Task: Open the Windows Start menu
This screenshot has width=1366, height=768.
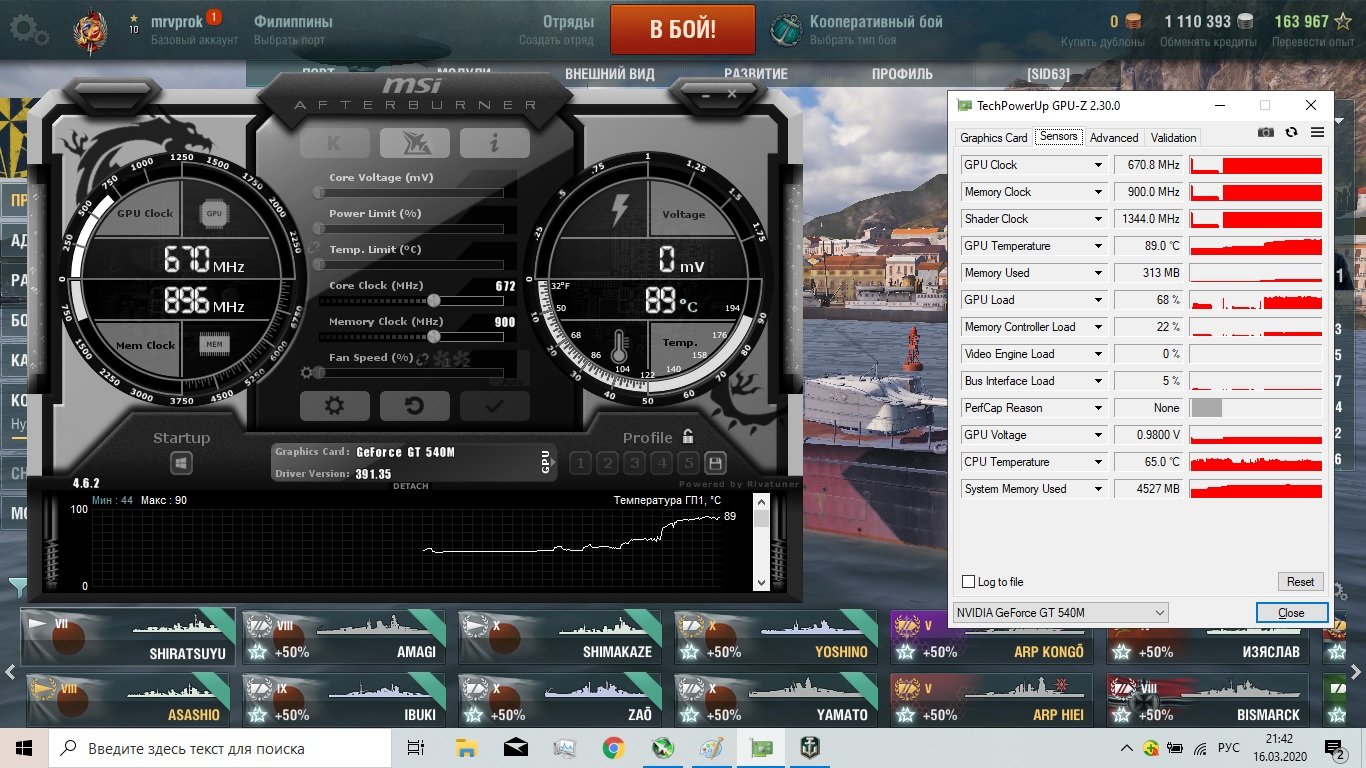Action: click(24, 748)
